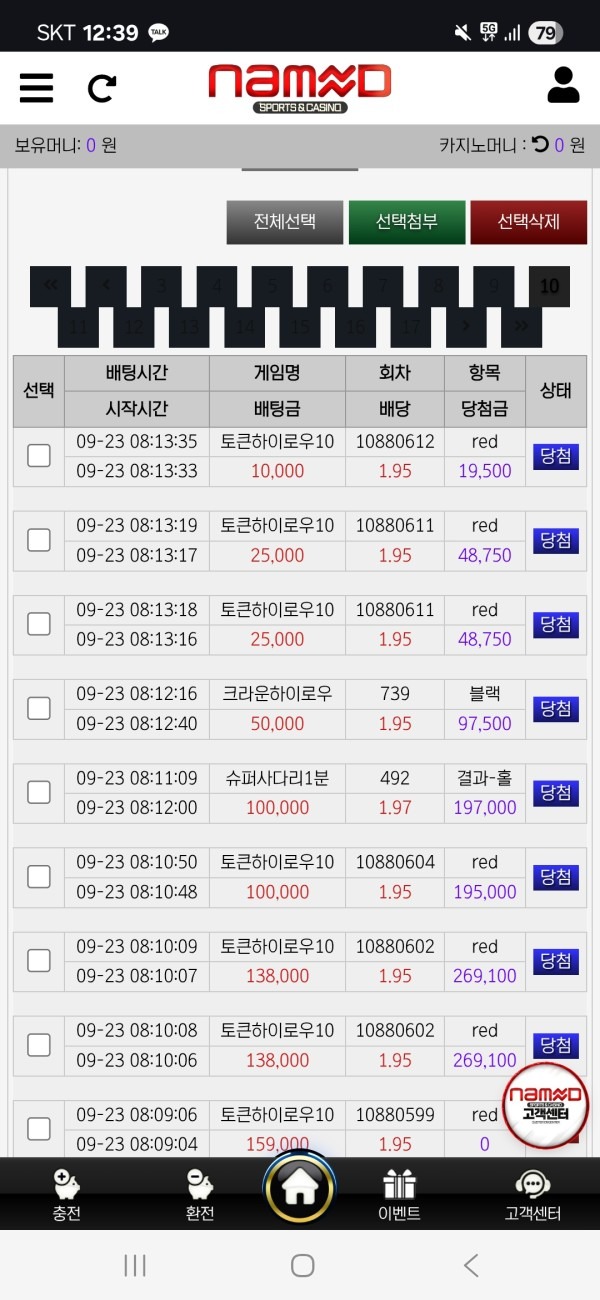
Task: Tap the casino money refresh arrow icon
Action: (541, 145)
